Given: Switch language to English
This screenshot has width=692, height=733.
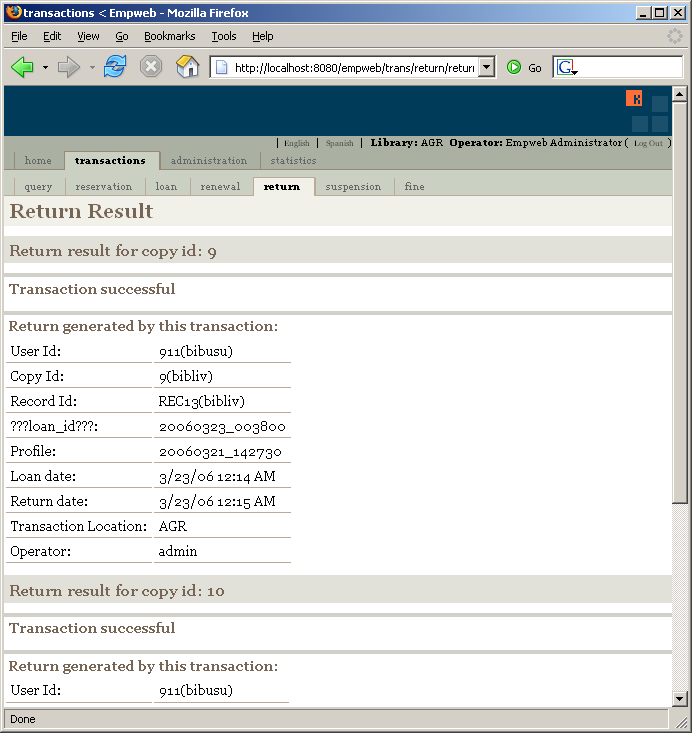Looking at the screenshot, I should click(x=296, y=143).
